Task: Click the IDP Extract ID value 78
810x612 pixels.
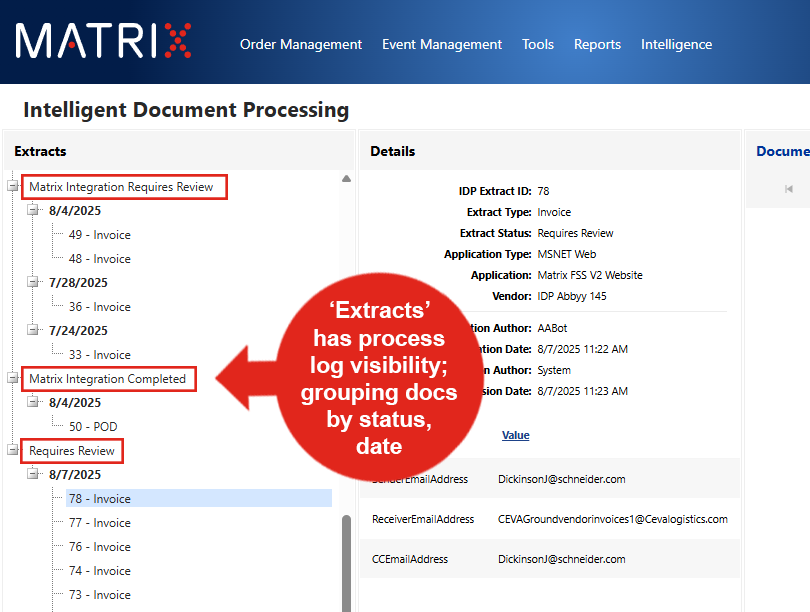Action: [x=543, y=191]
